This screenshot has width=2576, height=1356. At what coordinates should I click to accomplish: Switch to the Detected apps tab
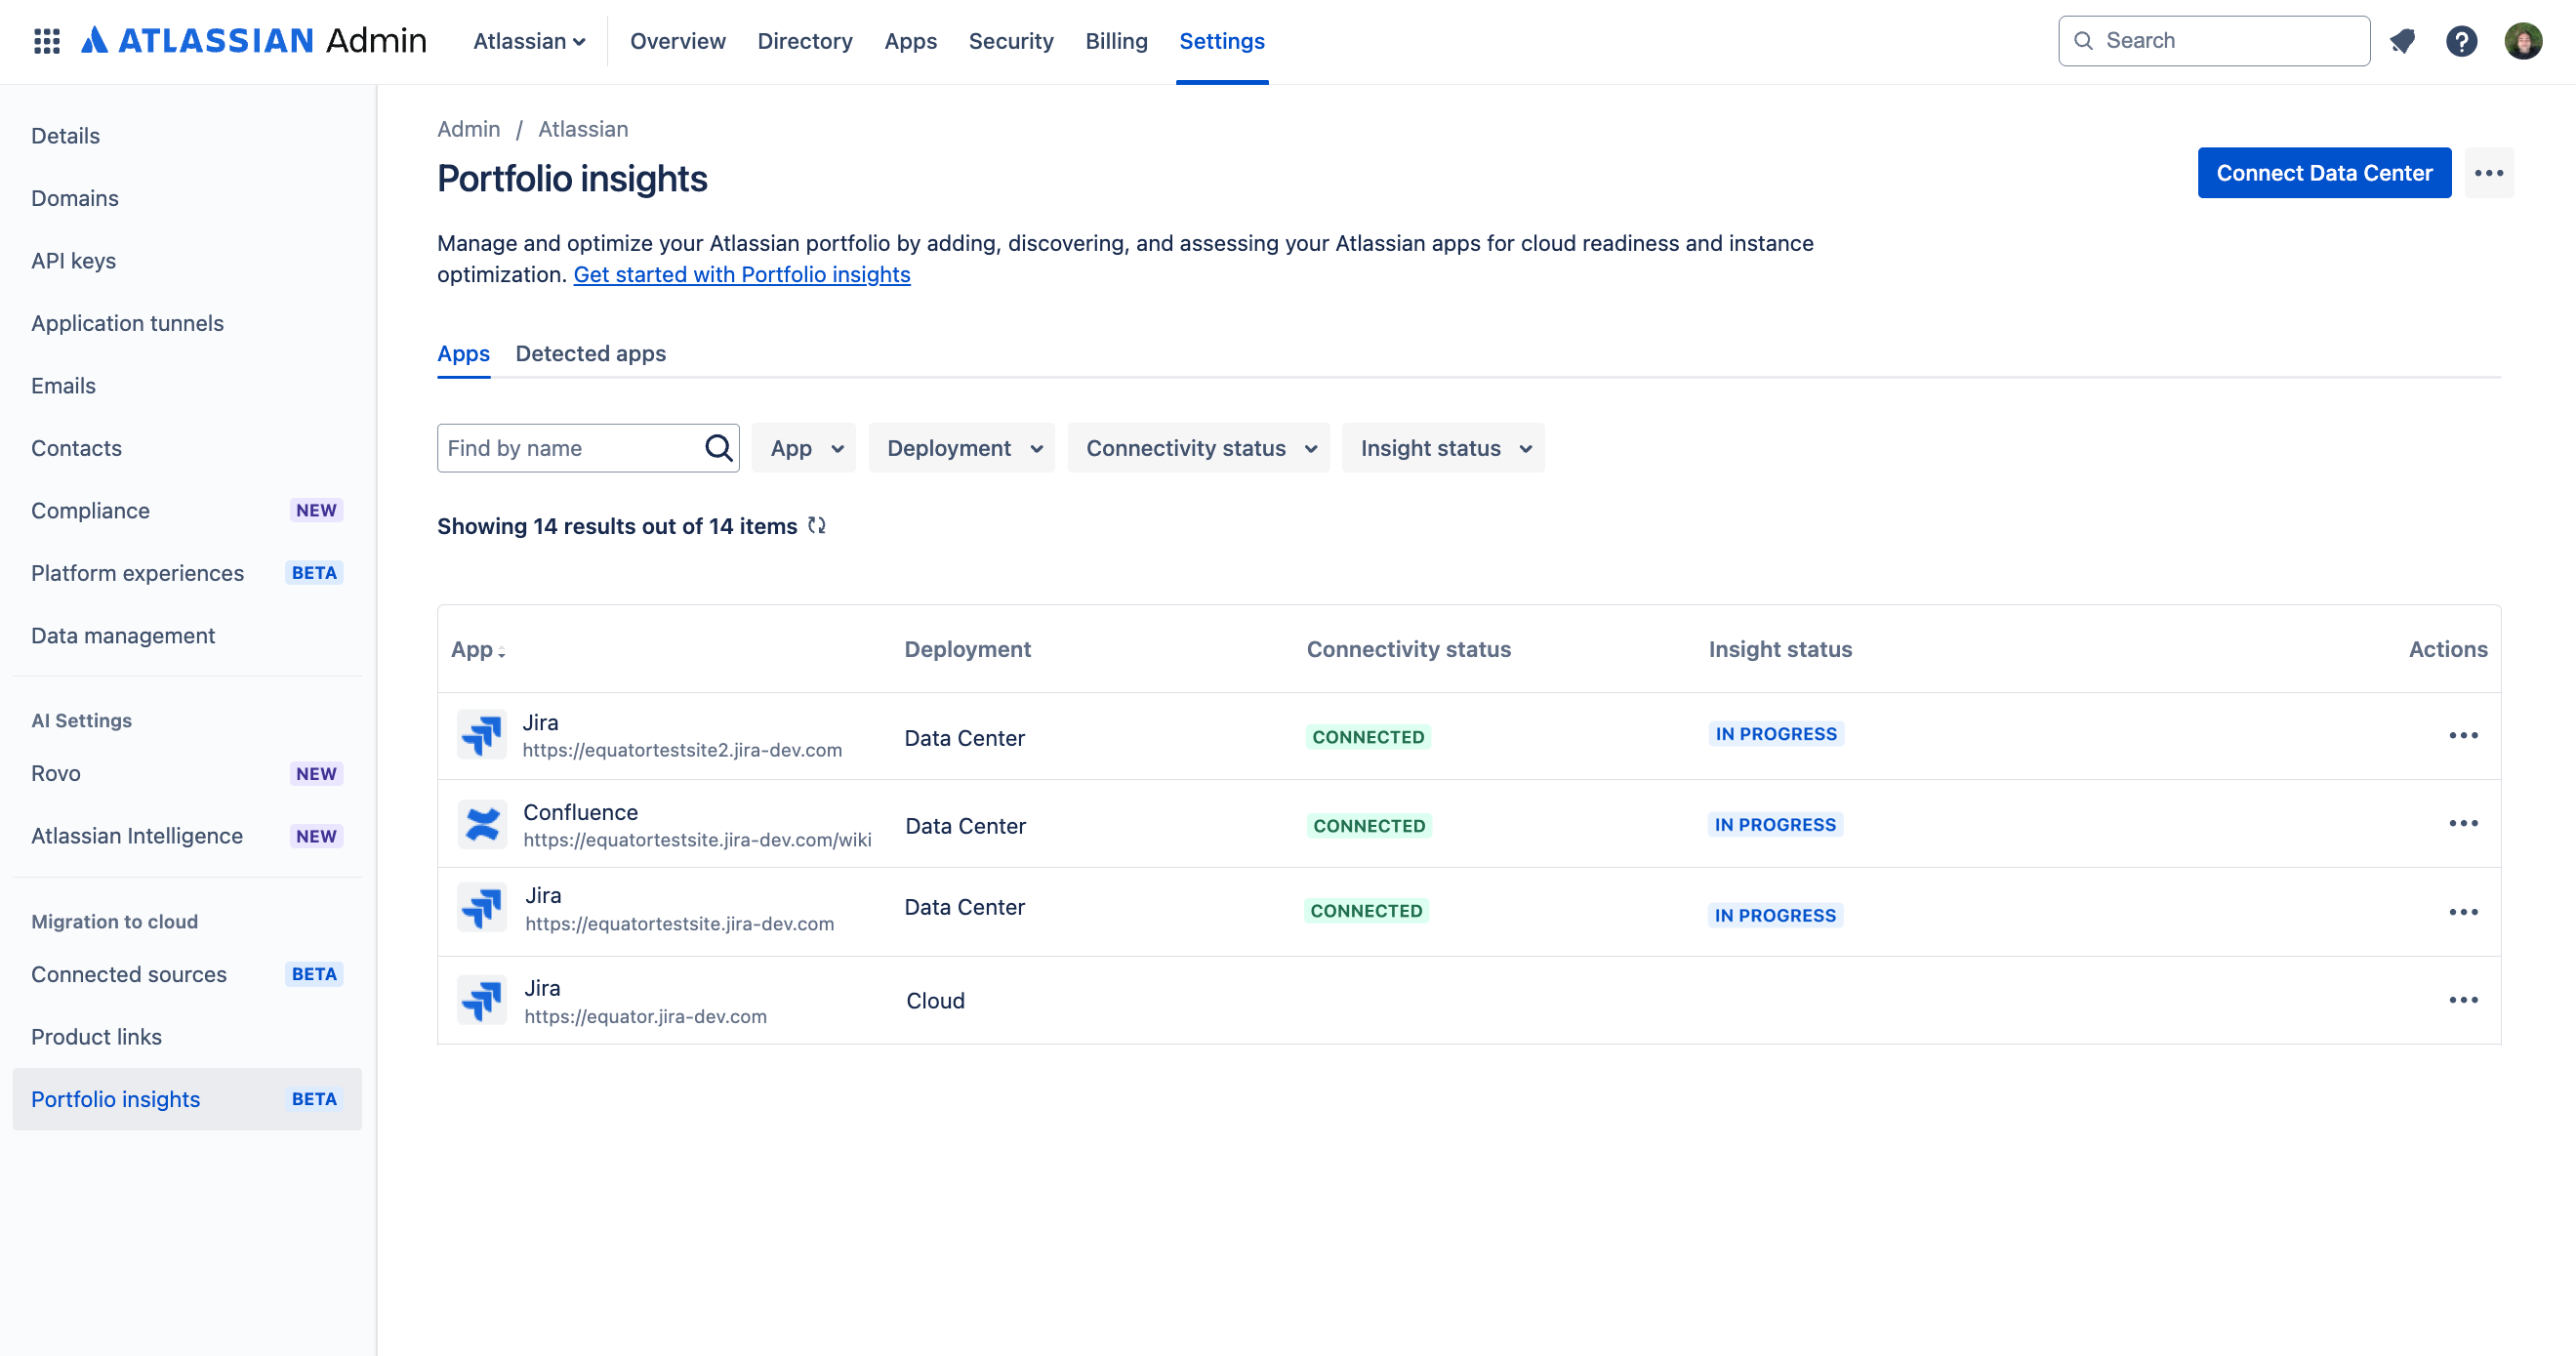coord(590,354)
